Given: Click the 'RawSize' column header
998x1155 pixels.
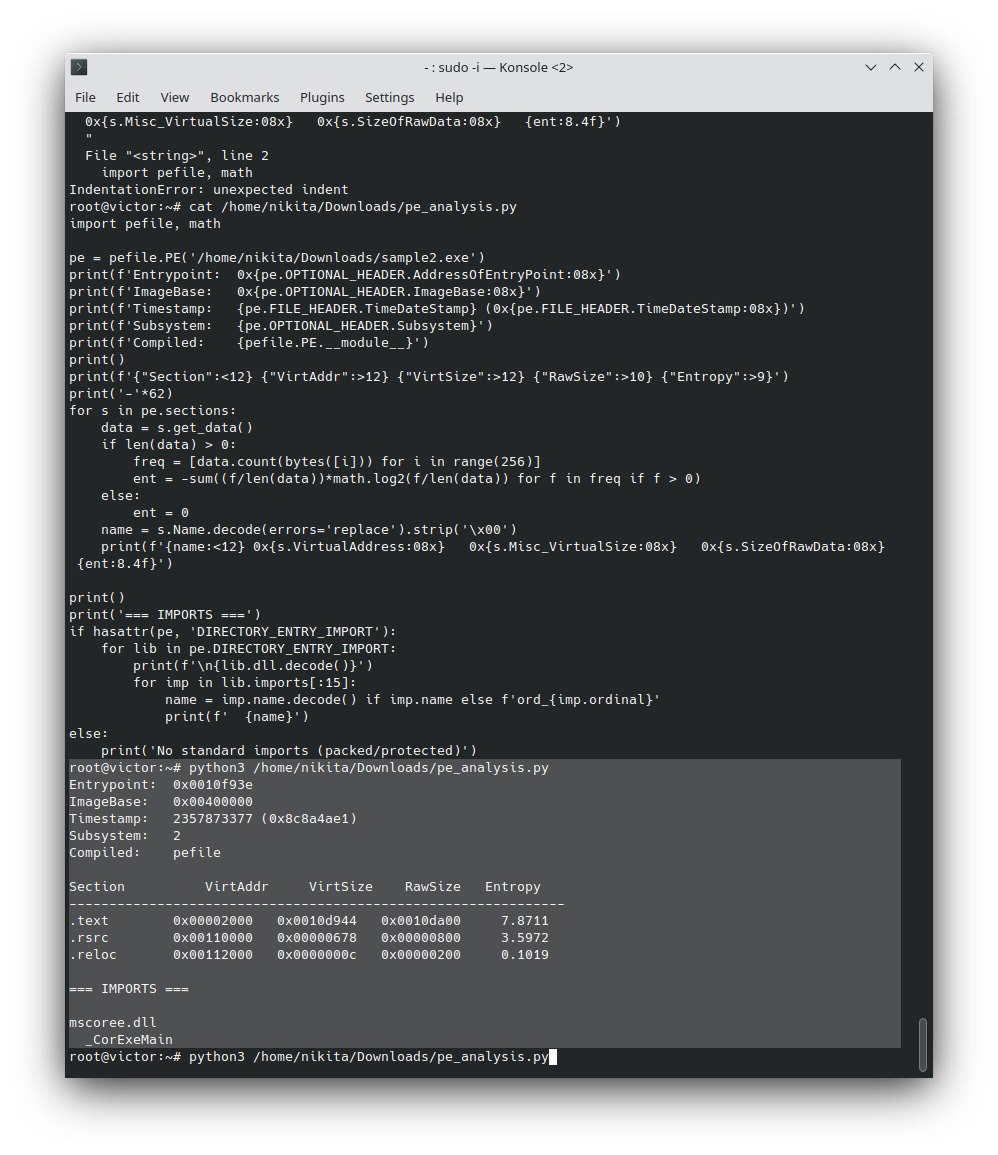Looking at the screenshot, I should coord(432,886).
